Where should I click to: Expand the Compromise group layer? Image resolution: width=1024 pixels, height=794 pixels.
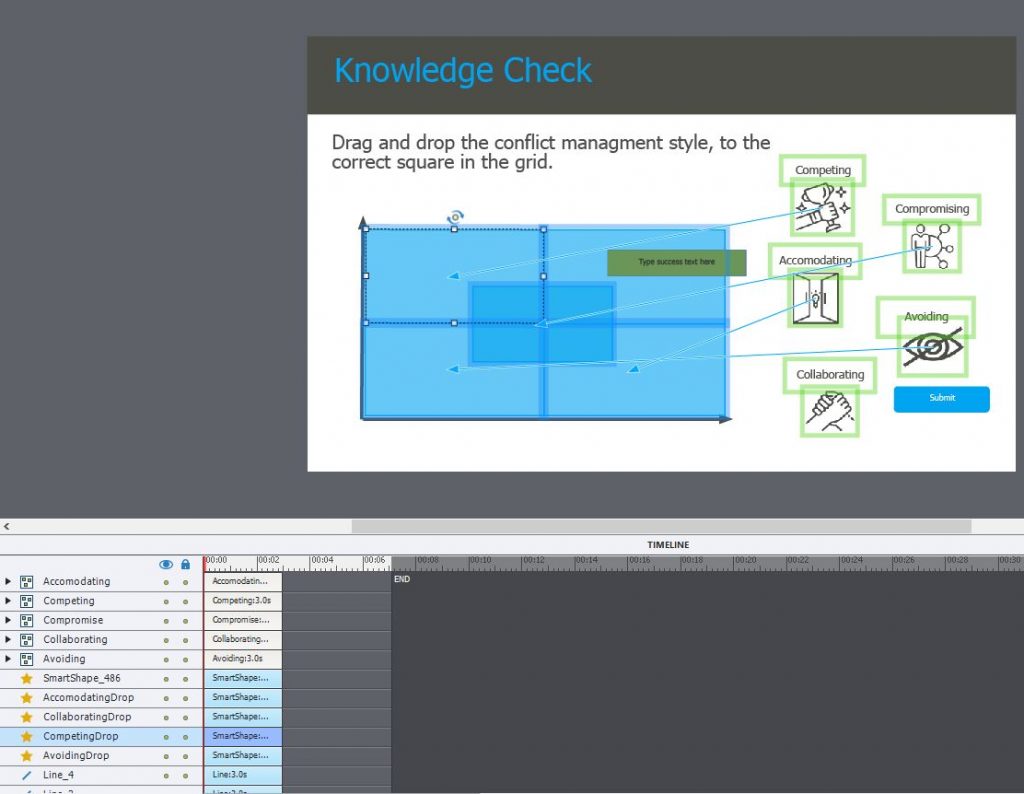[x=8, y=621]
